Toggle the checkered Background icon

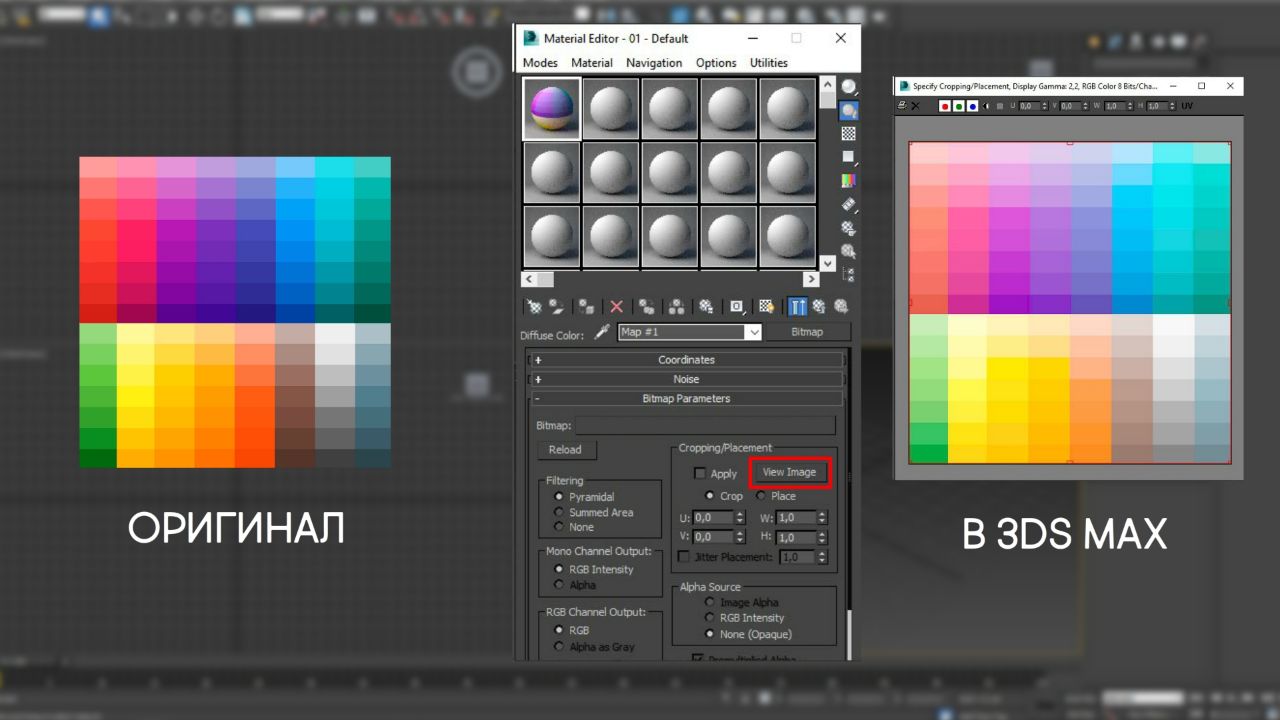tap(849, 133)
